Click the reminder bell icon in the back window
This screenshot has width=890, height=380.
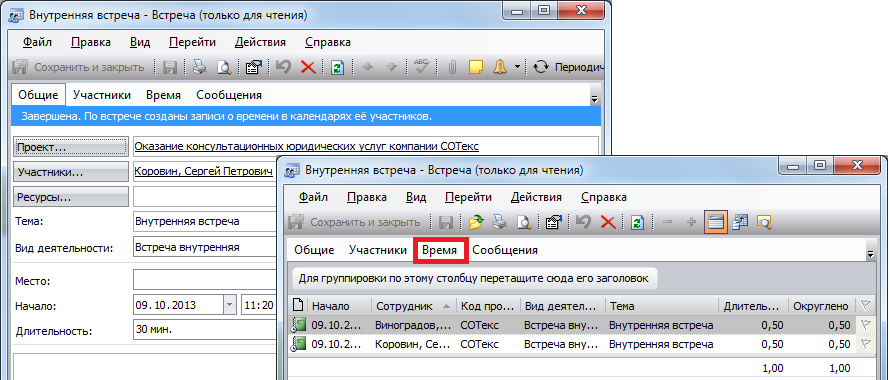pyautogui.click(x=500, y=67)
